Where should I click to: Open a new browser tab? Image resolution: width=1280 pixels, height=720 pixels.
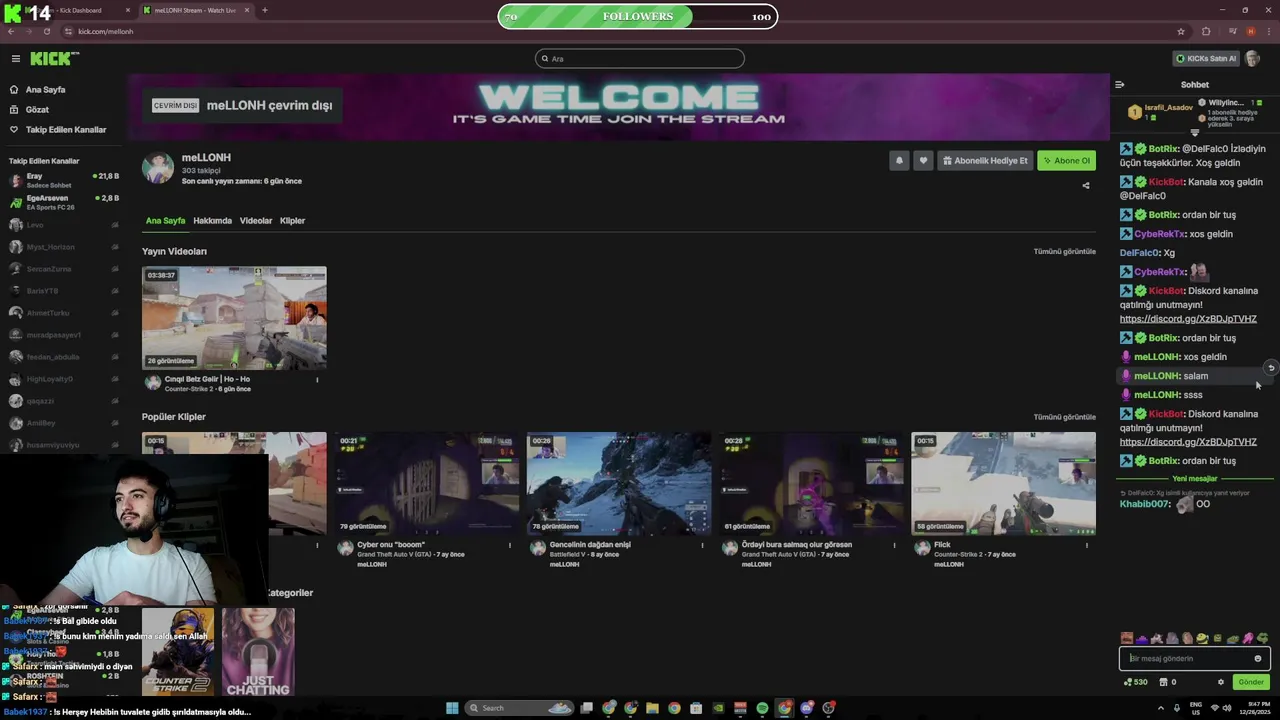point(264,10)
